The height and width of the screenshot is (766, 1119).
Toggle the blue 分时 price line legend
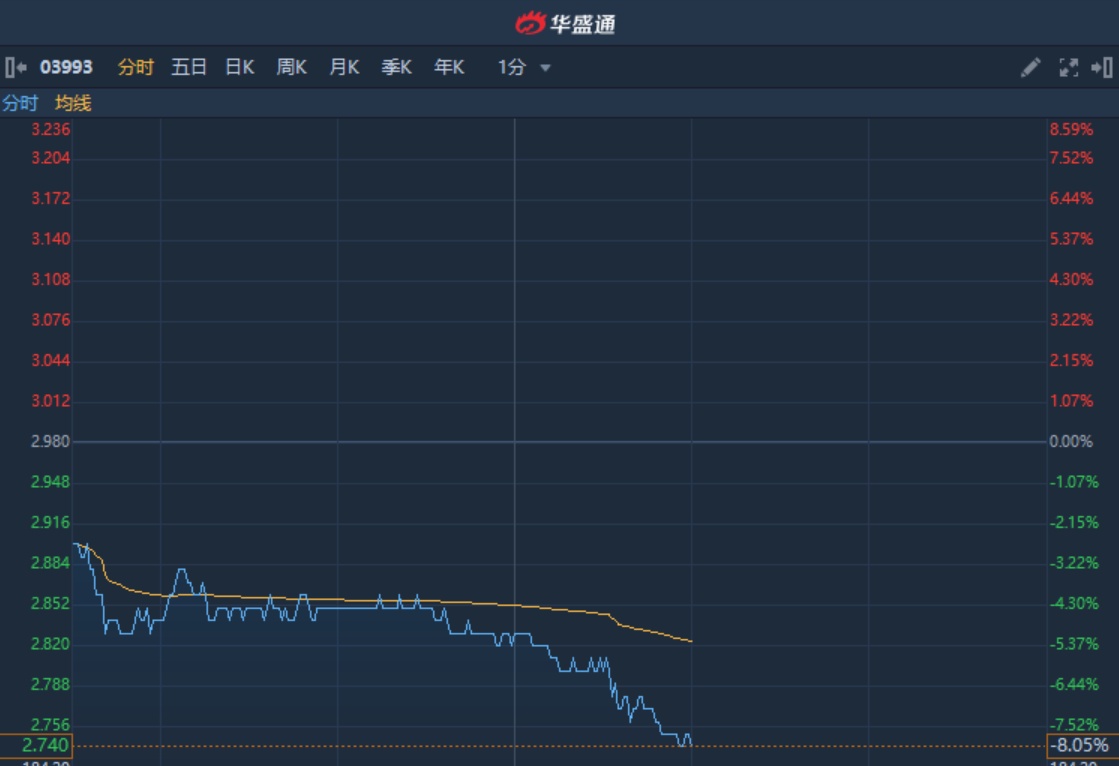20,104
